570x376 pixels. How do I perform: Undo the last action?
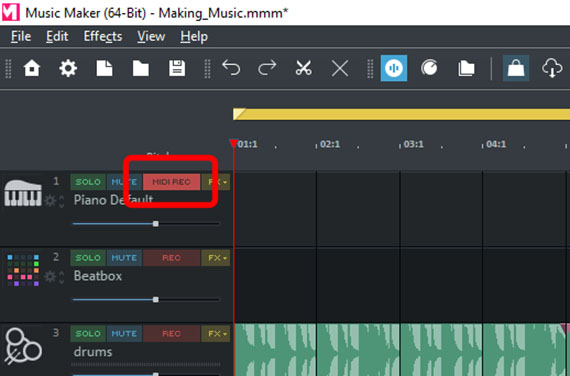click(x=231, y=68)
